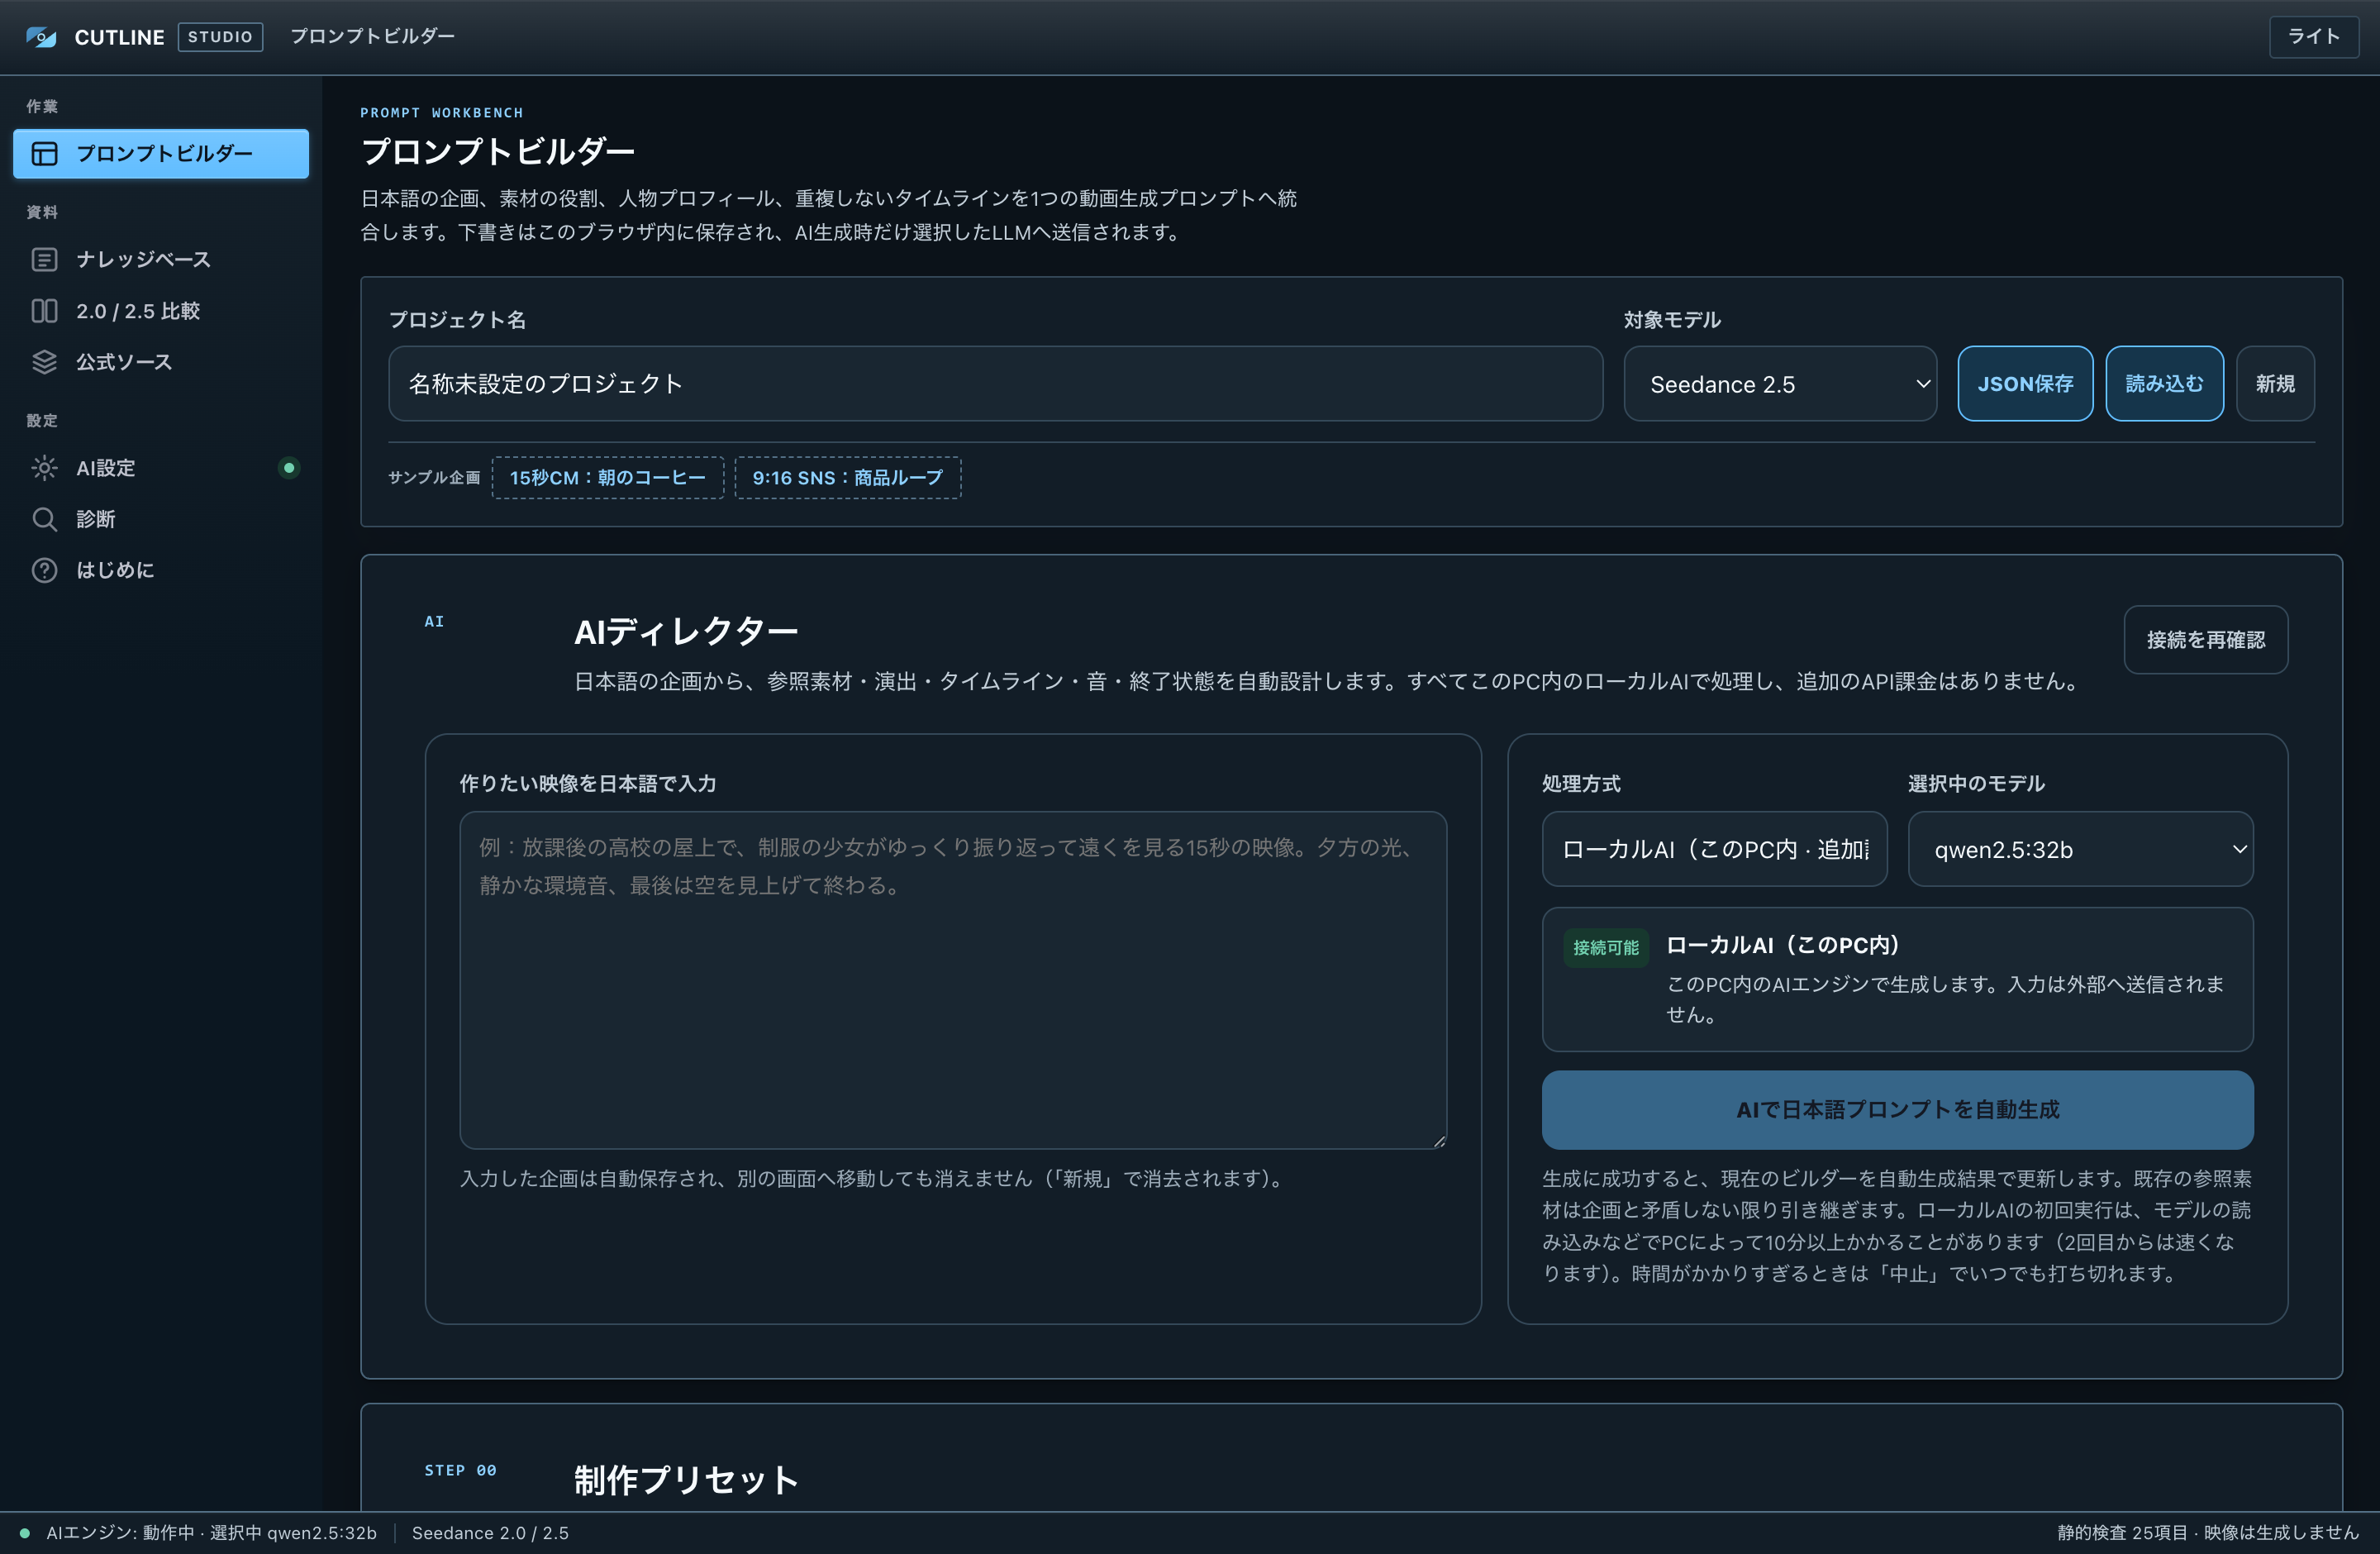Click the JSON保存 button
The height and width of the screenshot is (1554, 2380).
[2025, 384]
